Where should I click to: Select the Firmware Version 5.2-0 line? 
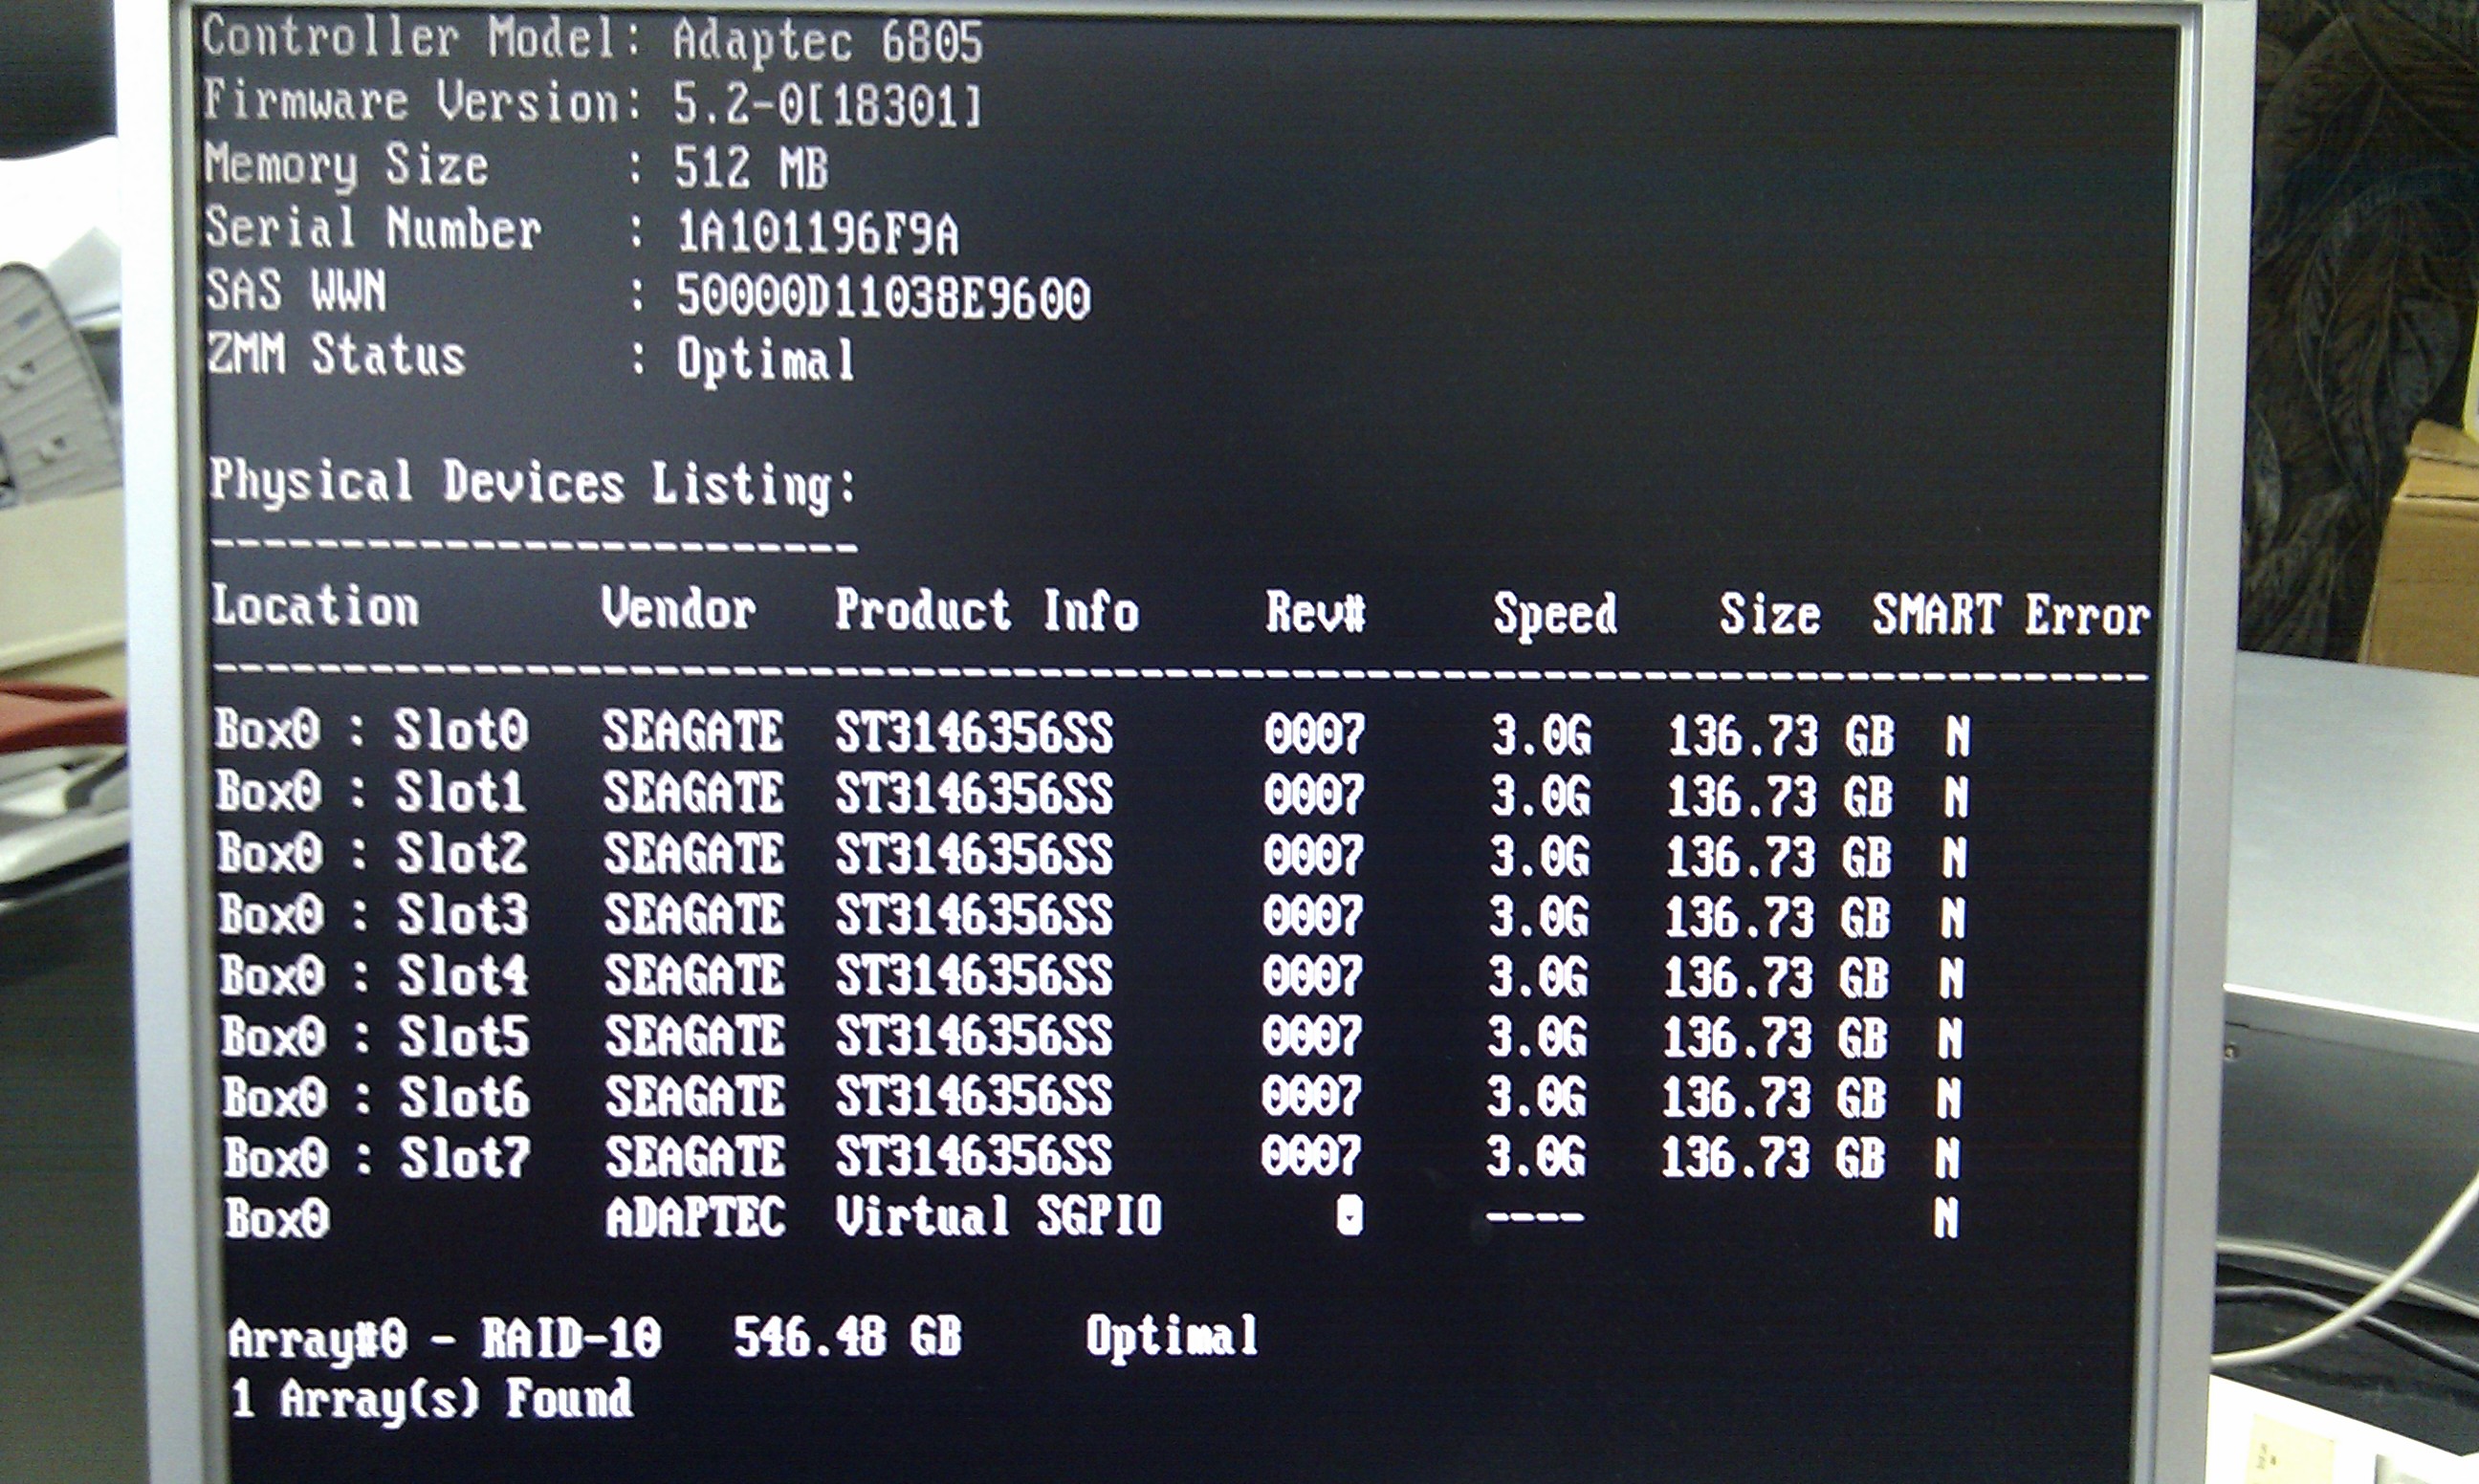point(592,104)
